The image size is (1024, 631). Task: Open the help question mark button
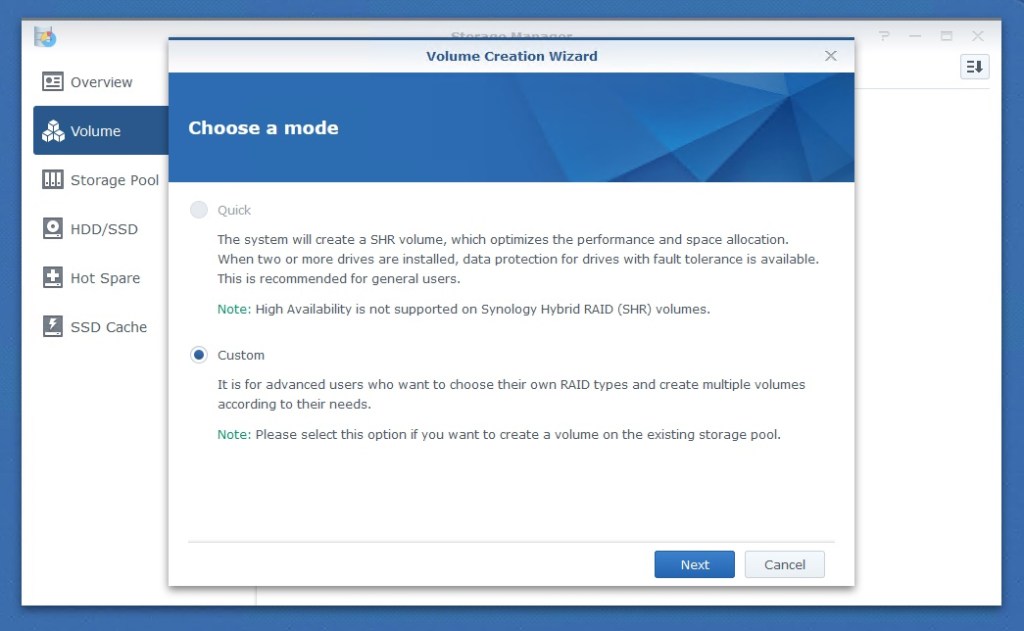pyautogui.click(x=884, y=36)
